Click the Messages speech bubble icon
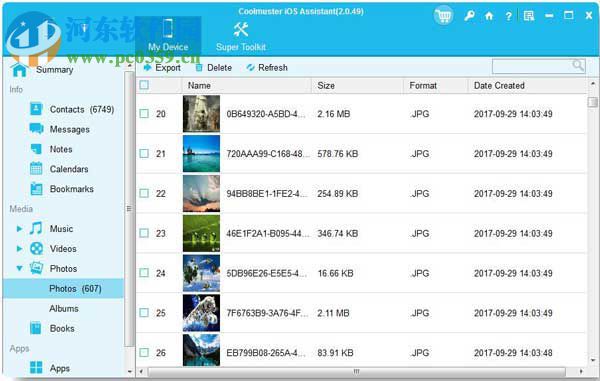The height and width of the screenshot is (381, 600). 36,129
